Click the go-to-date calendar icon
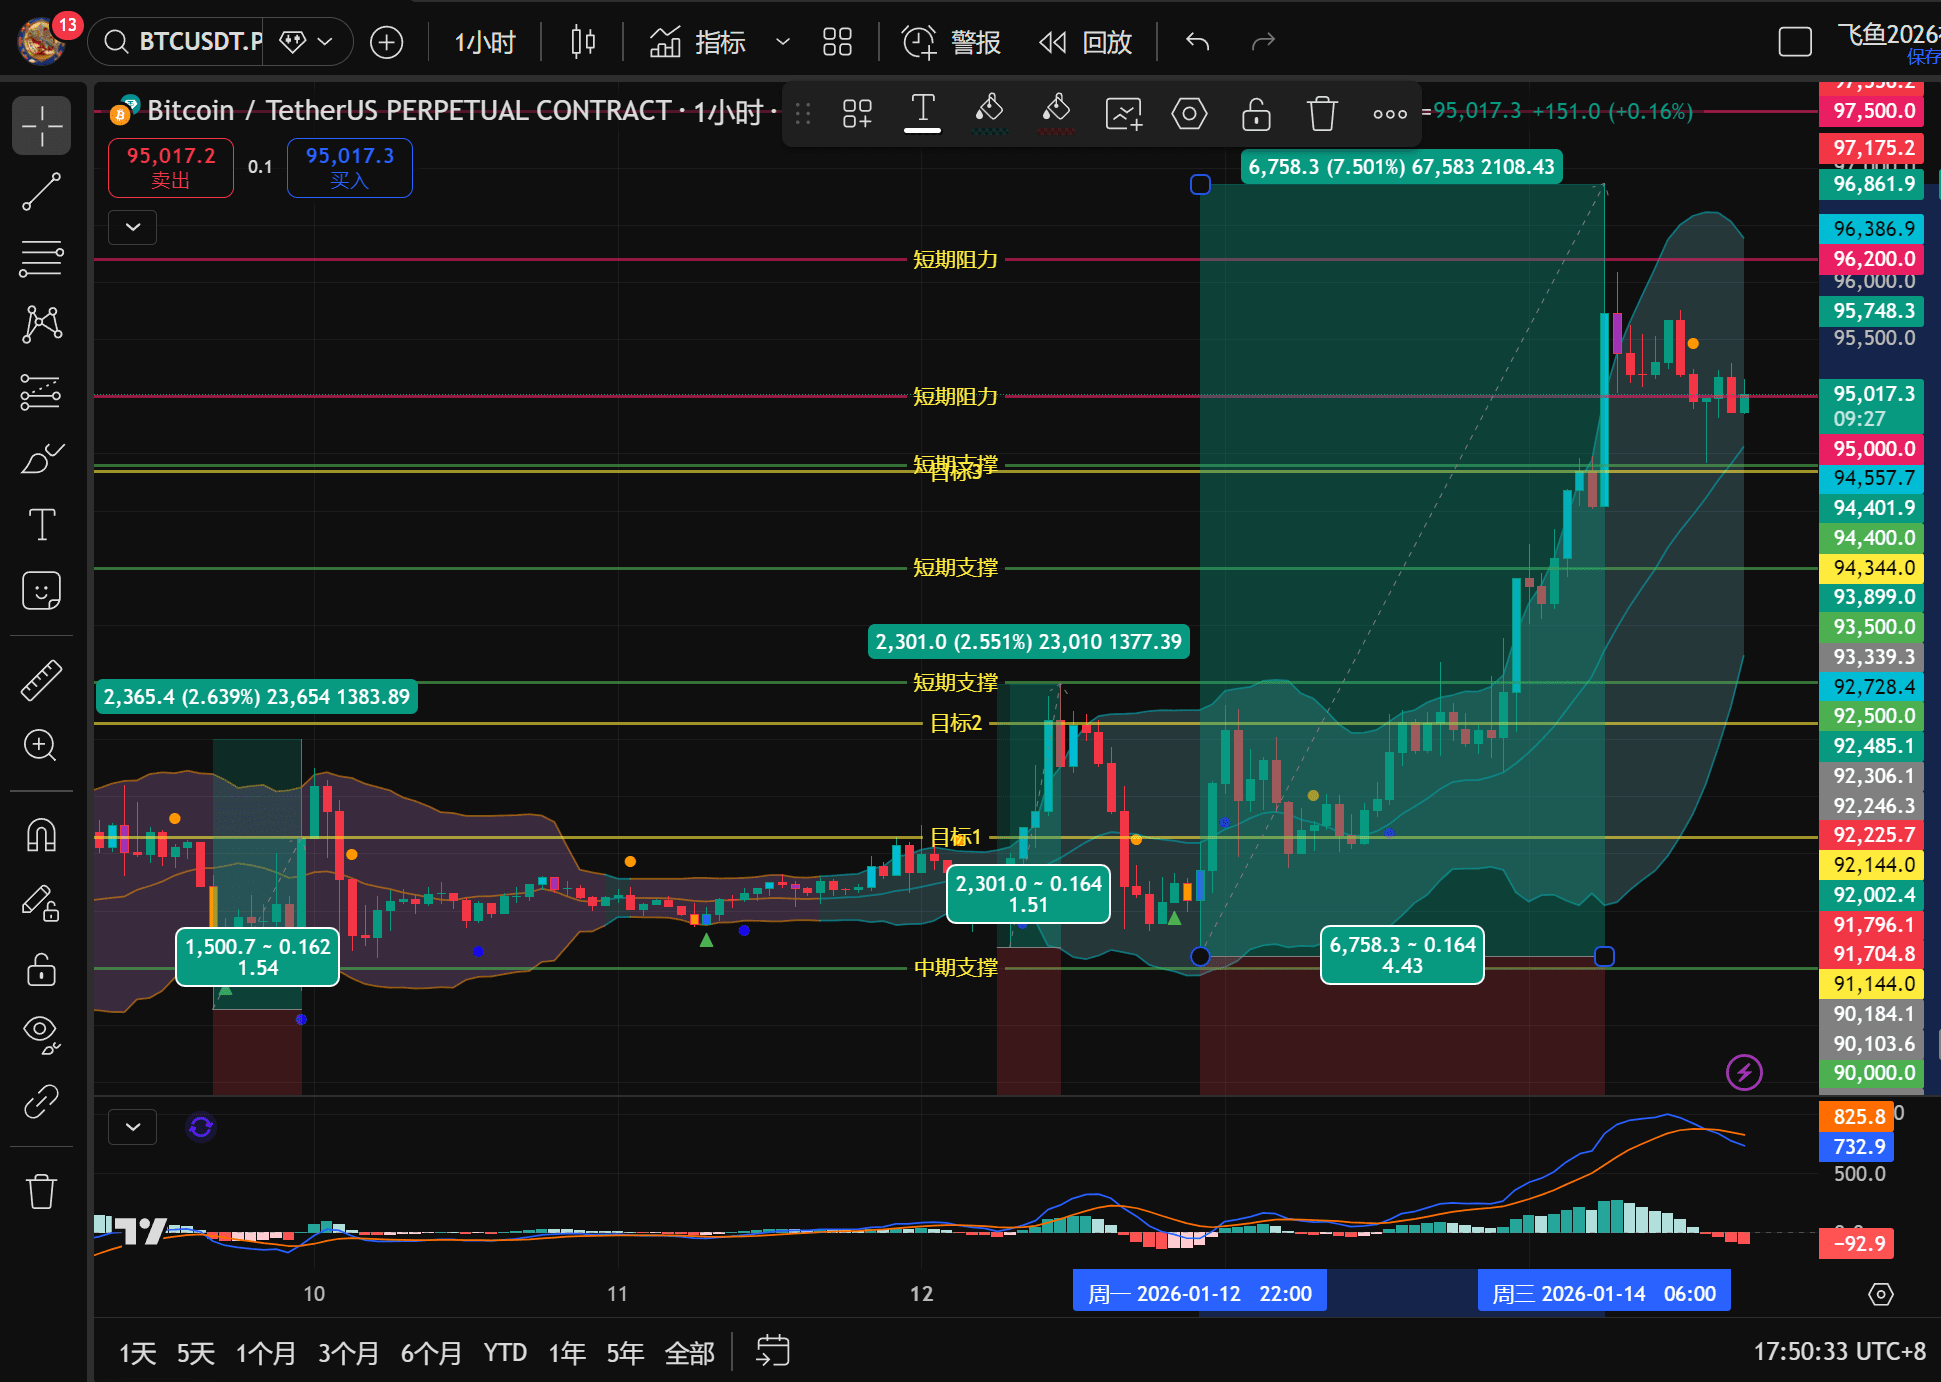The height and width of the screenshot is (1382, 1941). click(x=772, y=1351)
